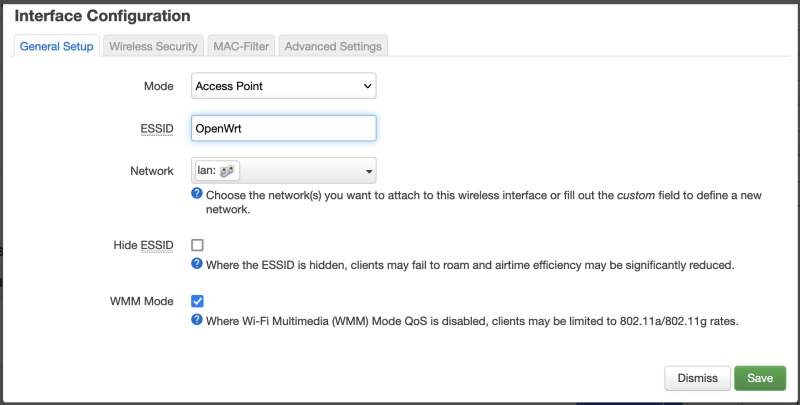Select the Advanced Settings tab
Image resolution: width=800 pixels, height=405 pixels.
(x=331, y=46)
